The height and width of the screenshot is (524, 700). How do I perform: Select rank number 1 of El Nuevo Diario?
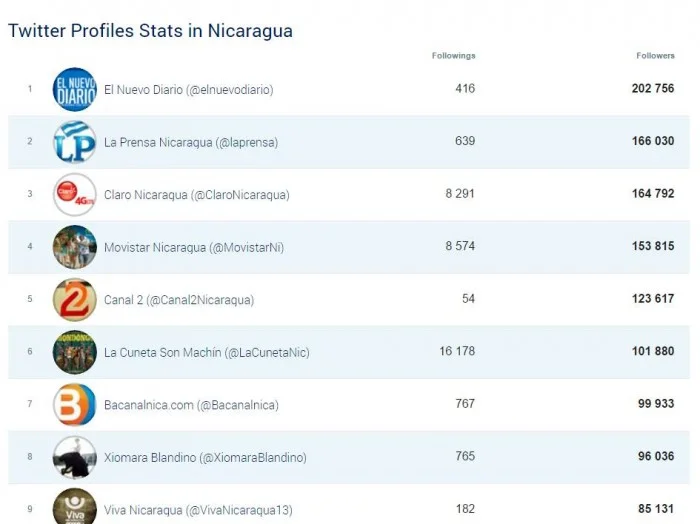30,89
